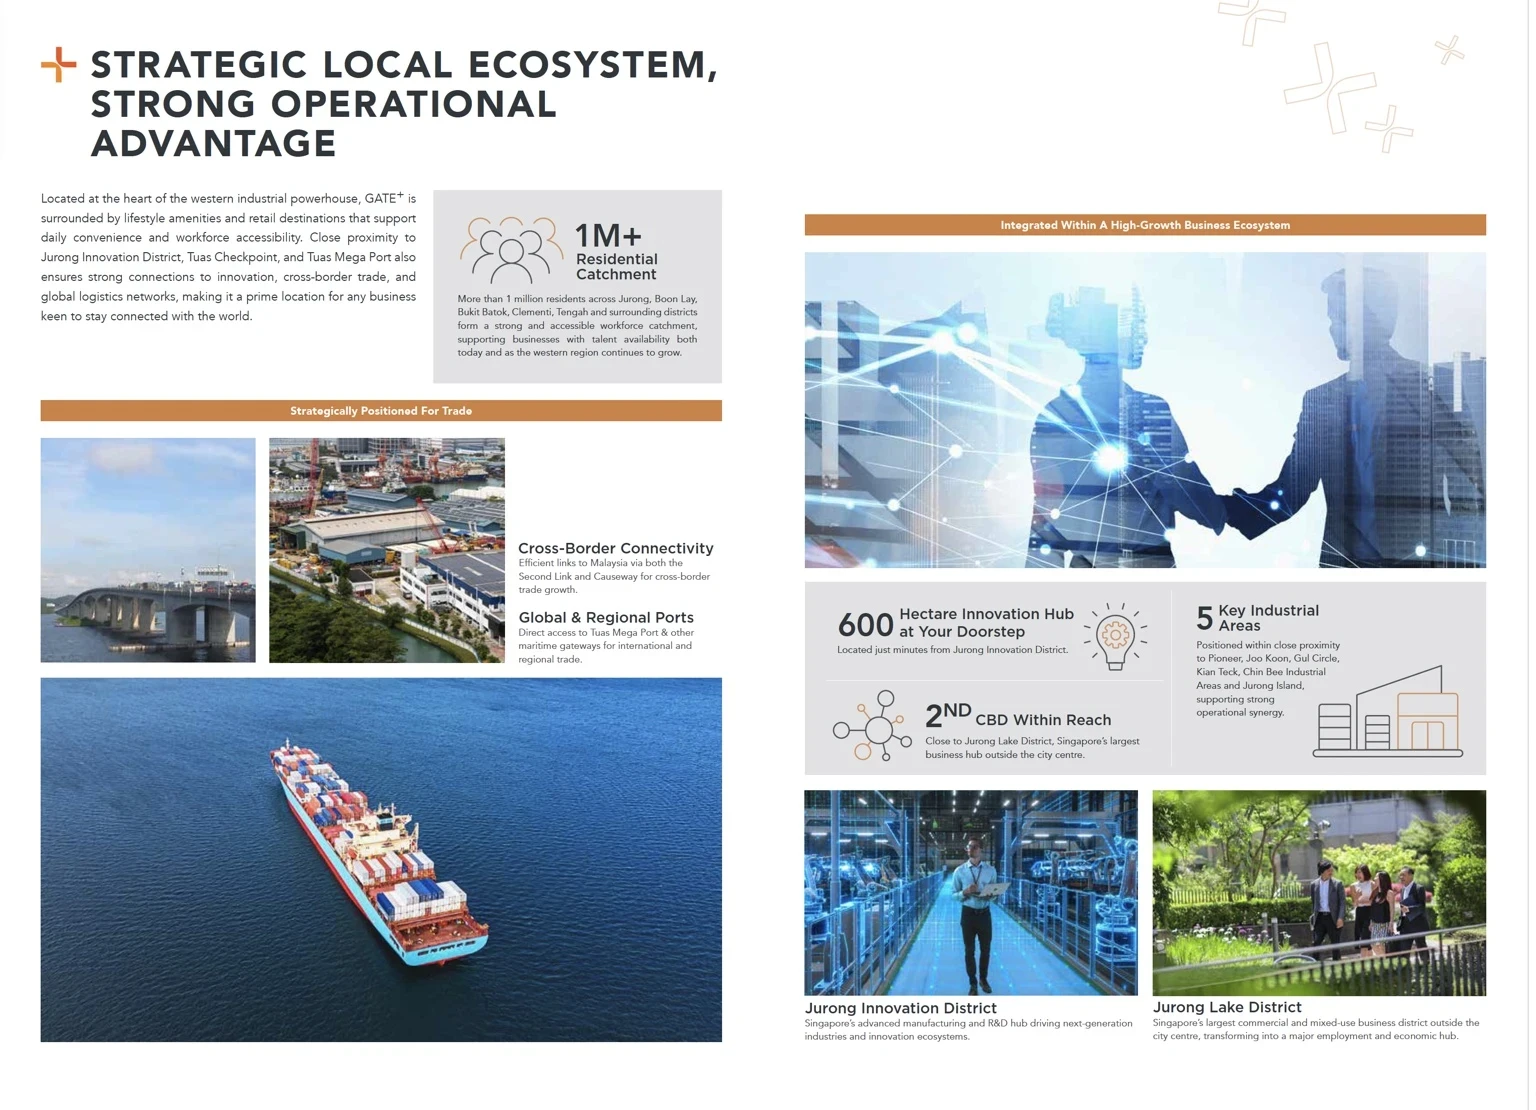Click the warehouse building icon
This screenshot has width=1536, height=1110.
[x=1388, y=711]
